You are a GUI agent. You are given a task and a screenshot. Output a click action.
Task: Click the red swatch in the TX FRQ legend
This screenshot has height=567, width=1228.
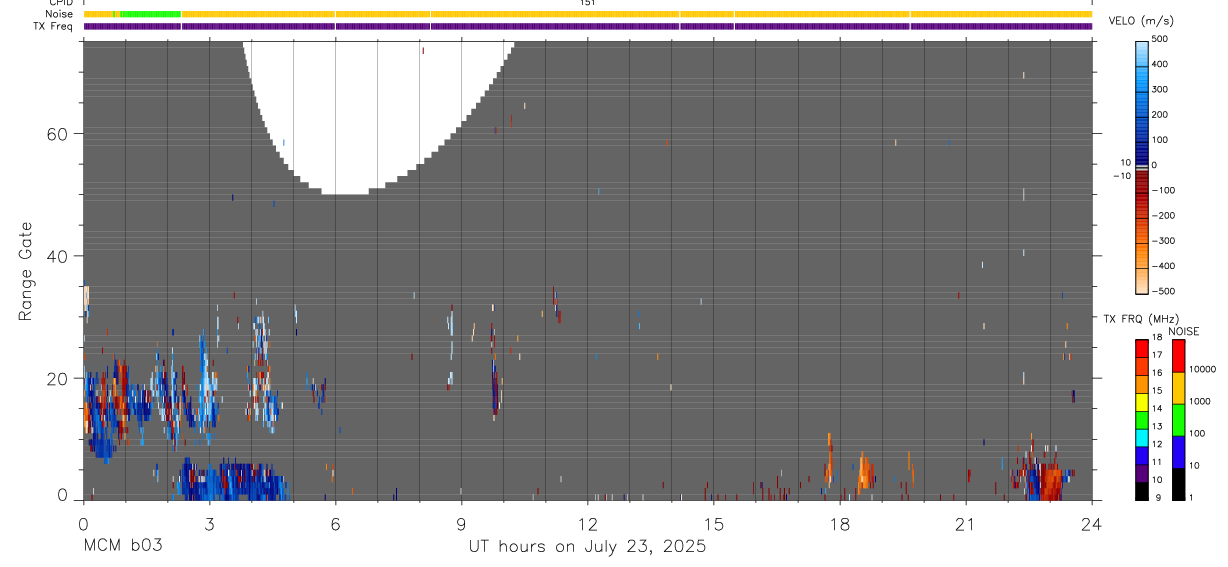tap(1142, 349)
